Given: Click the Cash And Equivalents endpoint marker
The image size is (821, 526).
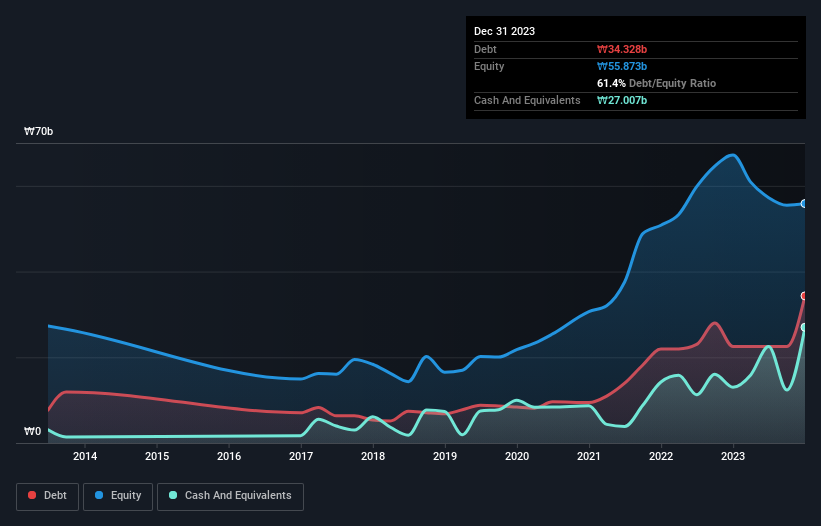Looking at the screenshot, I should tap(804, 328).
